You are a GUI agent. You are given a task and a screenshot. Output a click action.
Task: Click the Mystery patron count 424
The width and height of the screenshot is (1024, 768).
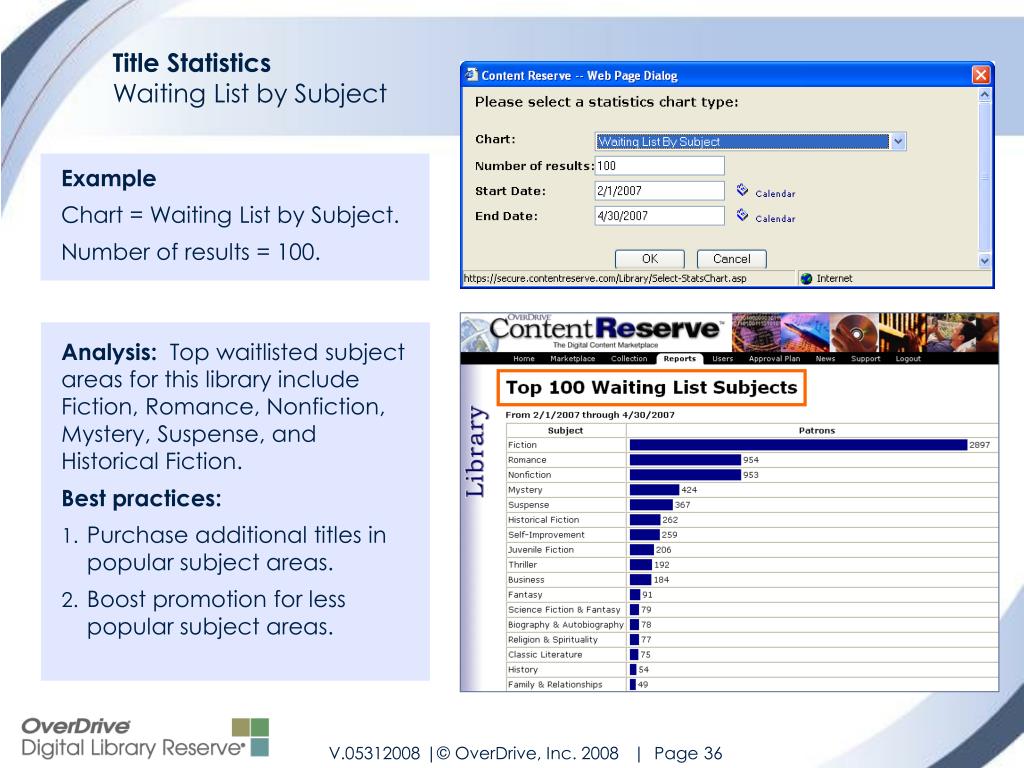[x=689, y=490]
